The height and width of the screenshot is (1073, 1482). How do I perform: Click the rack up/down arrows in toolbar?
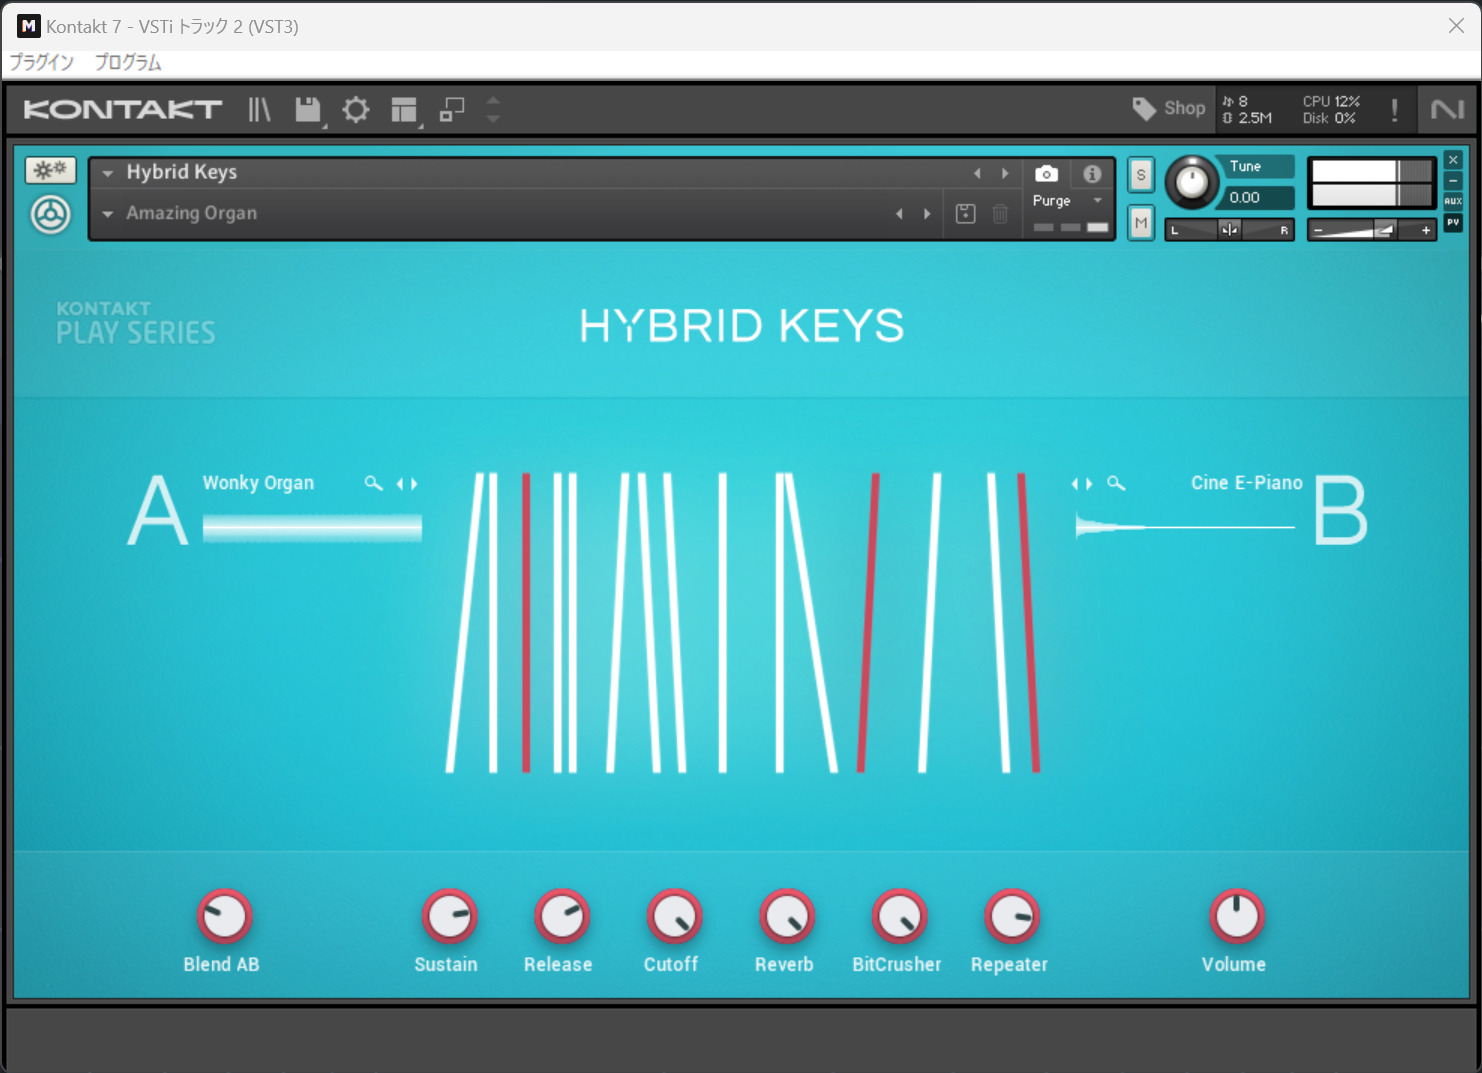(493, 109)
